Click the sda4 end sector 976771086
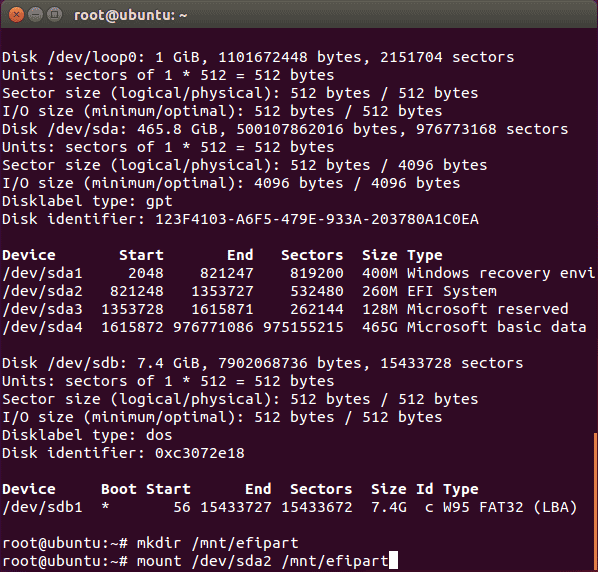598x572 pixels. (x=214, y=327)
